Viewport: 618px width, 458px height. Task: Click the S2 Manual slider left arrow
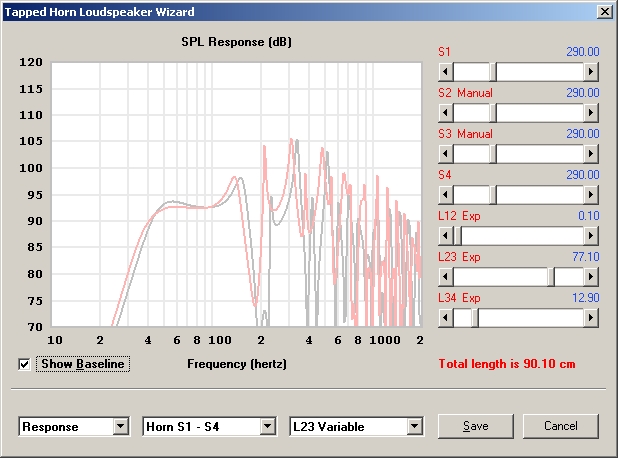tap(446, 113)
